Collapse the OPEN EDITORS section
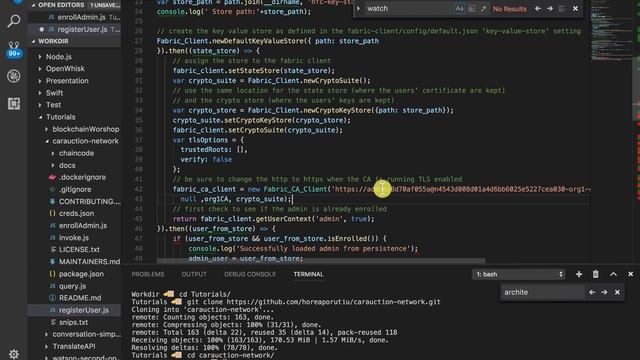The width and height of the screenshot is (640, 360). coord(74,5)
